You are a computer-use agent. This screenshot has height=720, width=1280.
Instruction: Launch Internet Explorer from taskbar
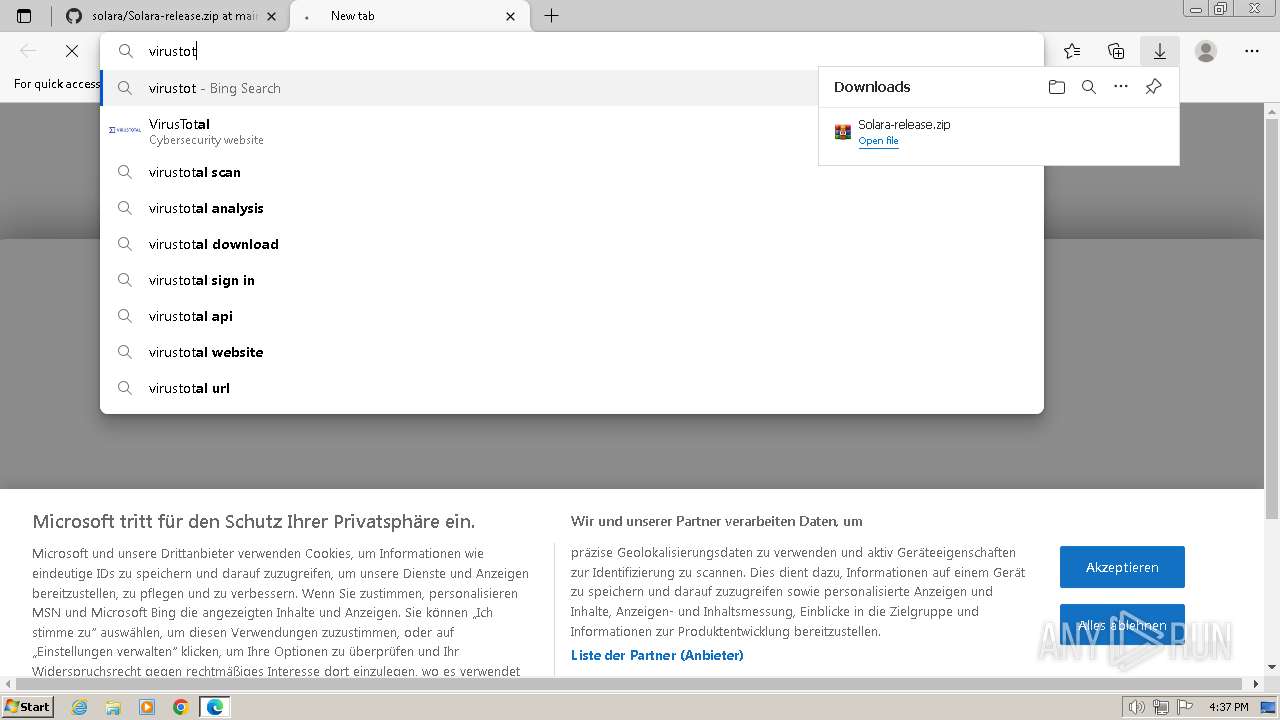pos(80,707)
